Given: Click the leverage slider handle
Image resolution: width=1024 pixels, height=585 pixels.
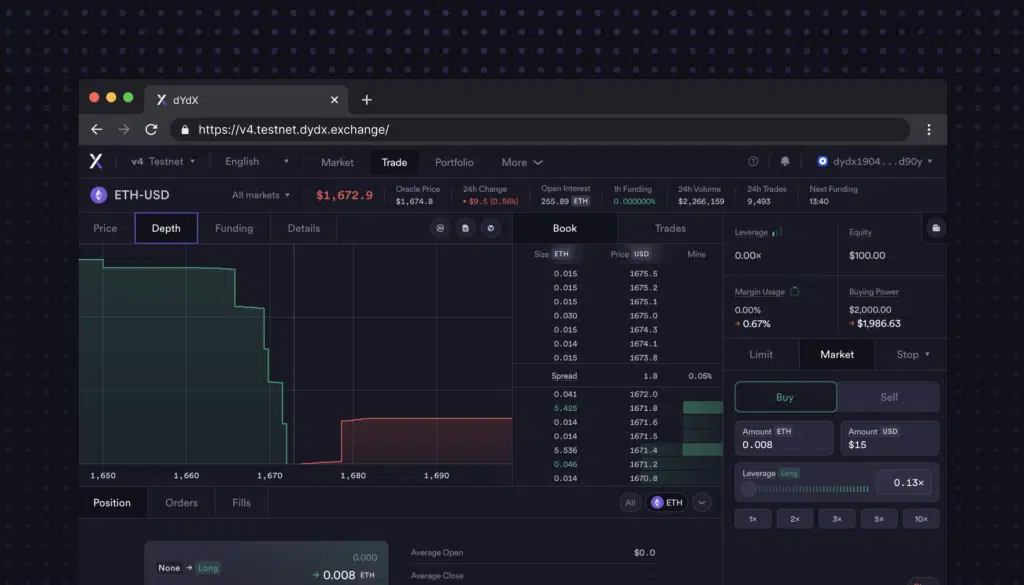Looking at the screenshot, I should pyautogui.click(x=749, y=489).
